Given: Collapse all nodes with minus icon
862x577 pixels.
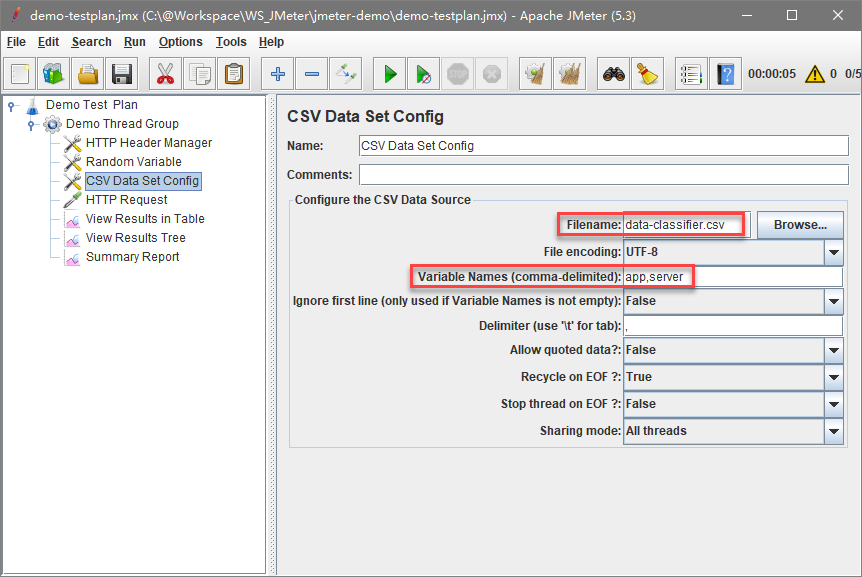Looking at the screenshot, I should coord(312,74).
